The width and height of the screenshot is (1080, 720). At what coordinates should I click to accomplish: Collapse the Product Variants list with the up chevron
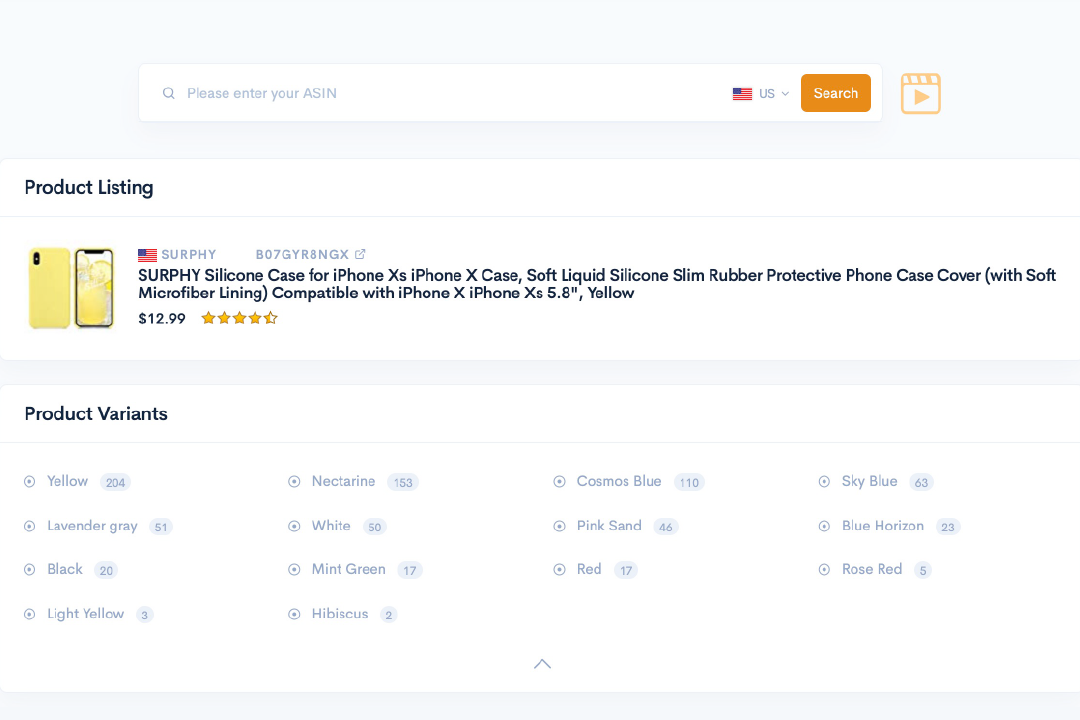(x=543, y=664)
